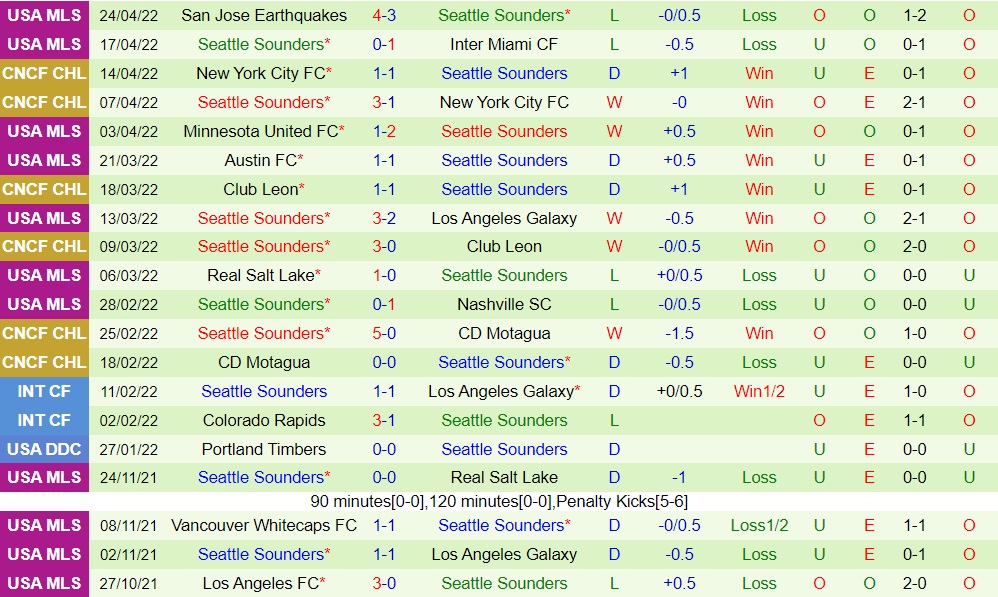Open the Colorado Rapids team link
Image resolution: width=998 pixels, height=597 pixels.
coord(264,420)
